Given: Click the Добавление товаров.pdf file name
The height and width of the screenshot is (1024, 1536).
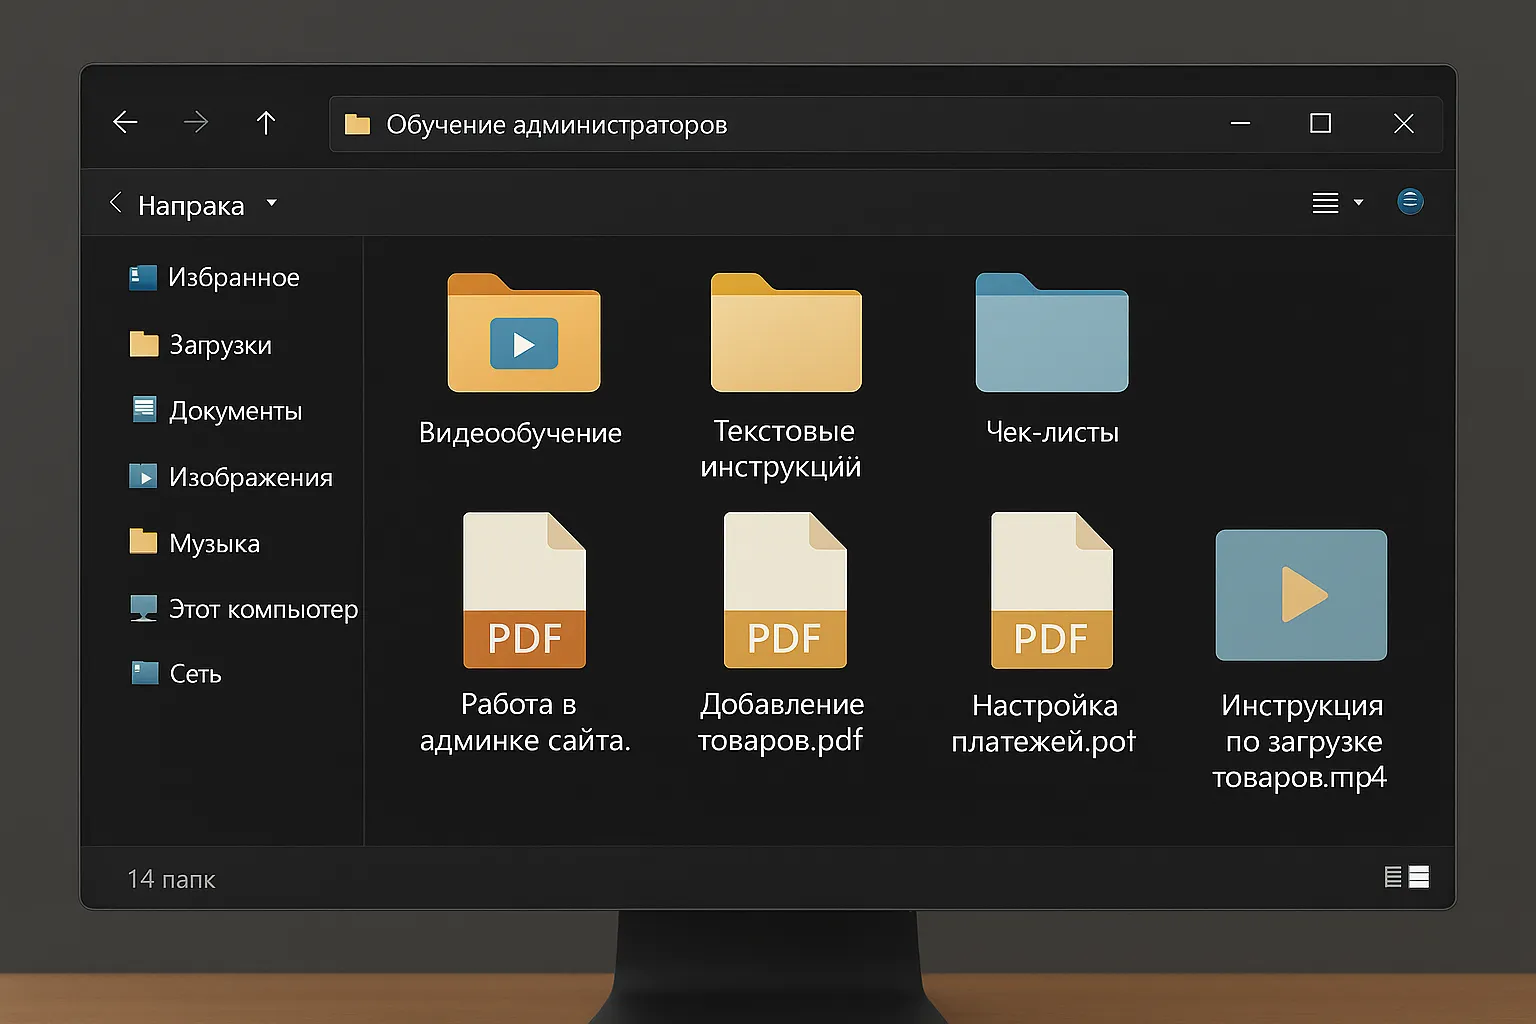Looking at the screenshot, I should click(781, 722).
